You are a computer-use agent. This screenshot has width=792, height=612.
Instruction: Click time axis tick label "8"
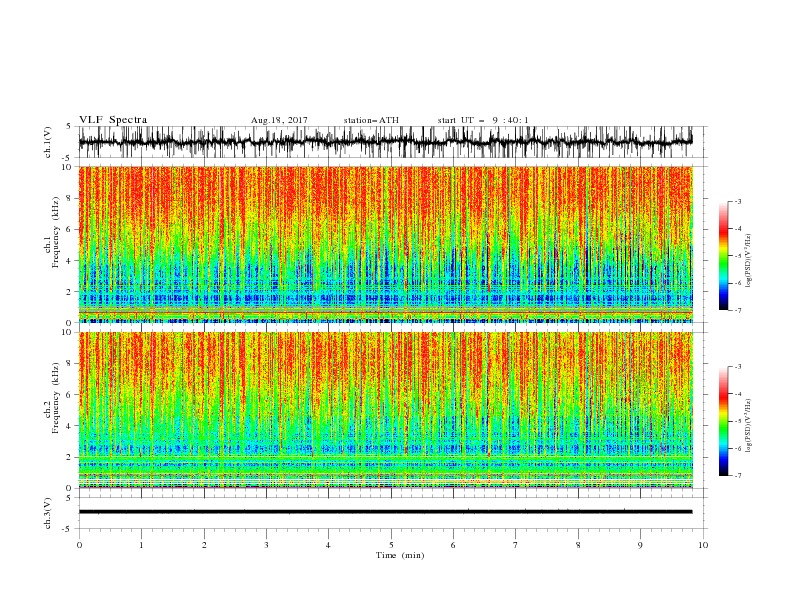pos(578,545)
